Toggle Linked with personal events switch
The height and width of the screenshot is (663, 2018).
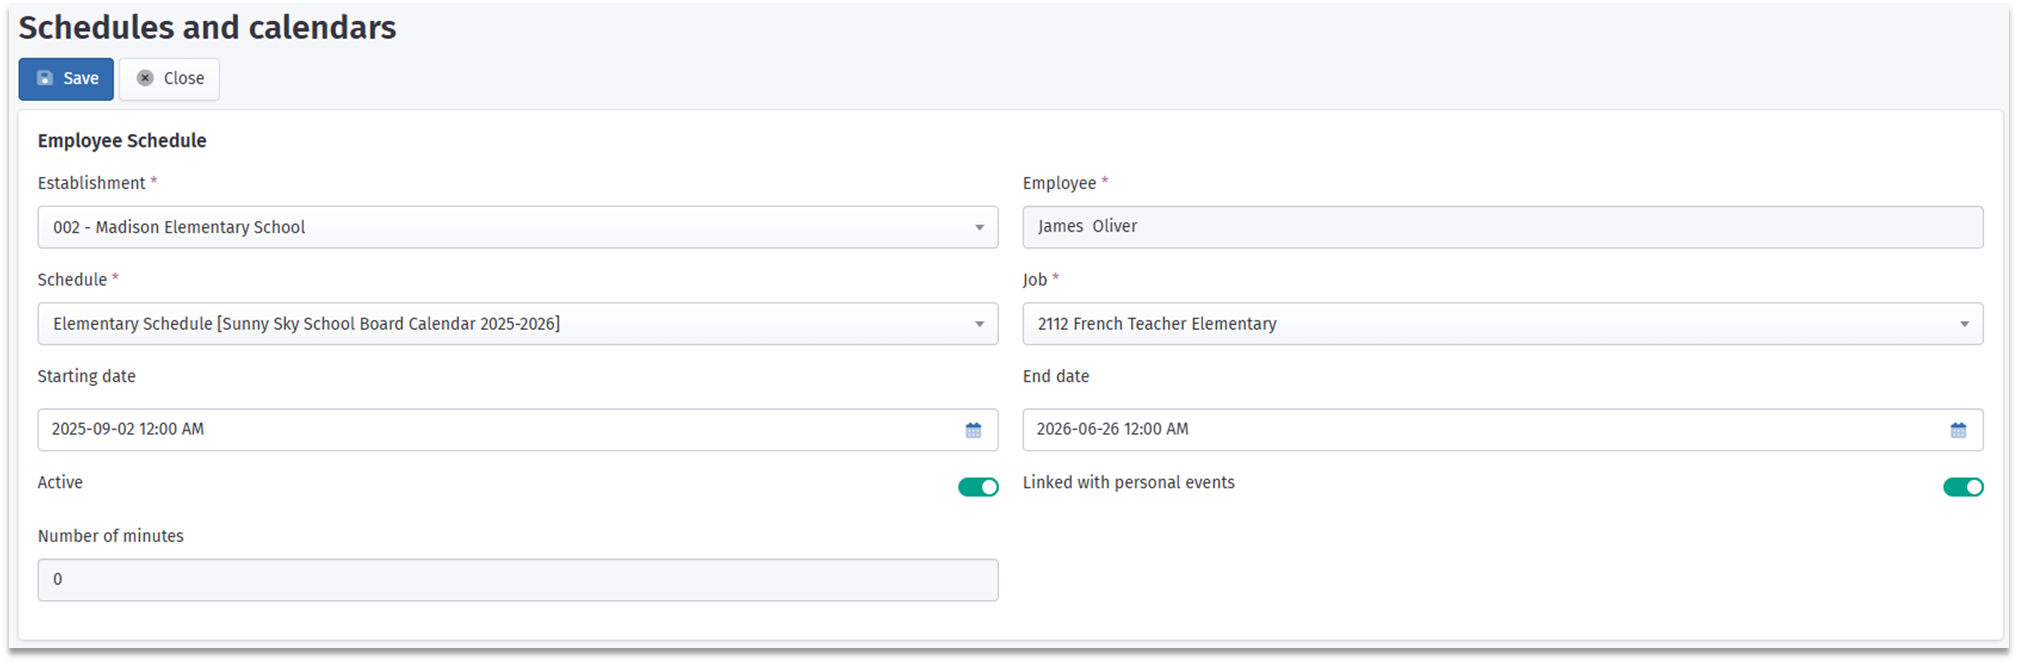tap(1963, 487)
